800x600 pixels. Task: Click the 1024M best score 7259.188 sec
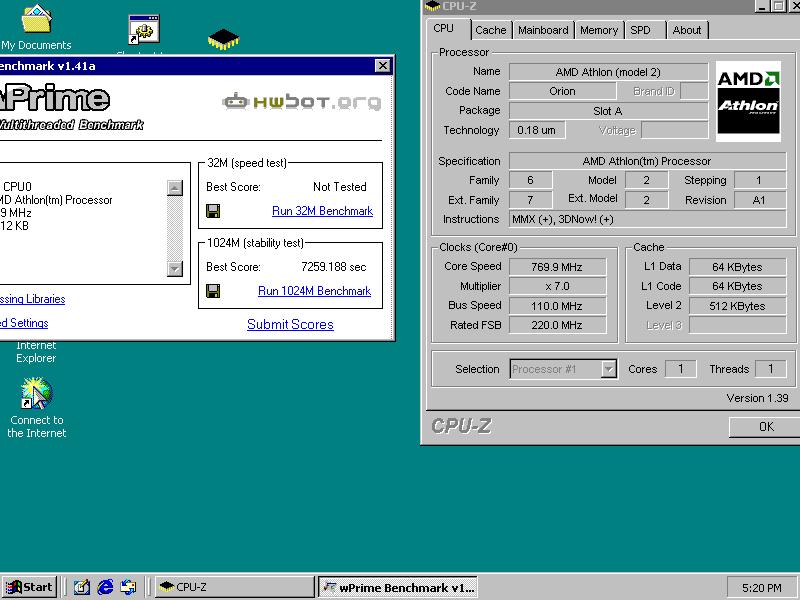click(x=334, y=267)
